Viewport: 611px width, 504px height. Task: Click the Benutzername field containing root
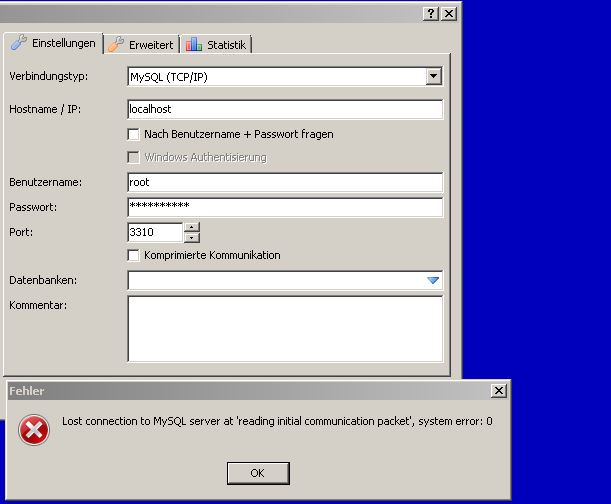click(285, 182)
